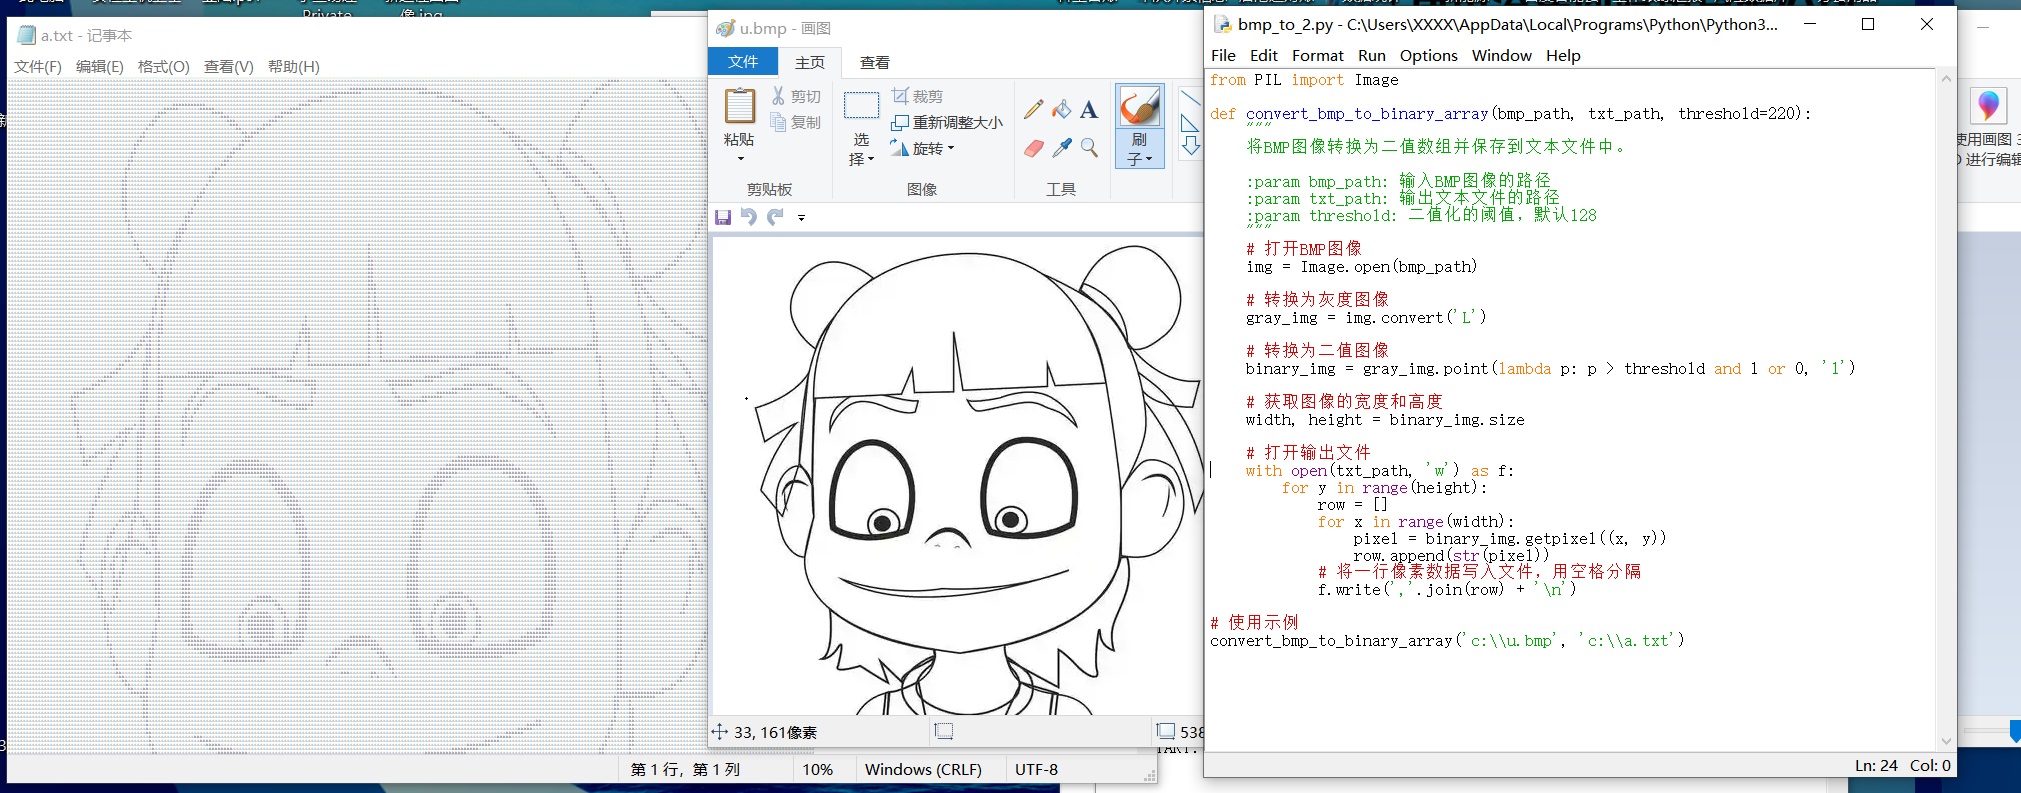
Task: Click the rectangular Select tool icon
Action: pos(861,106)
